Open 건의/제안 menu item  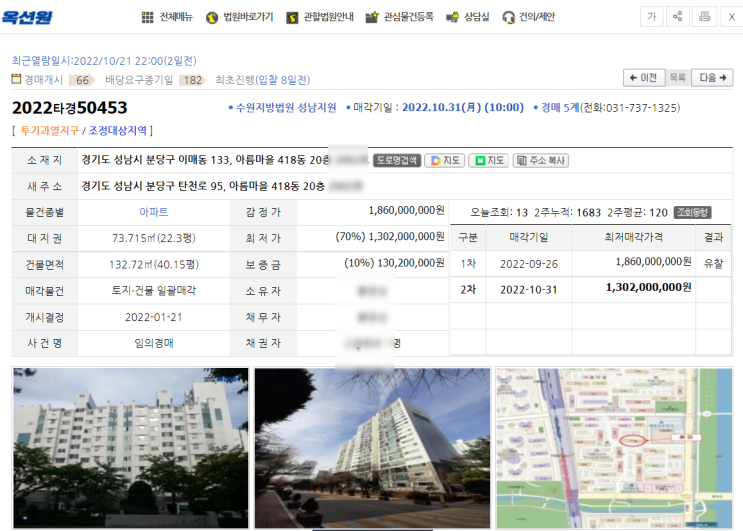537,17
